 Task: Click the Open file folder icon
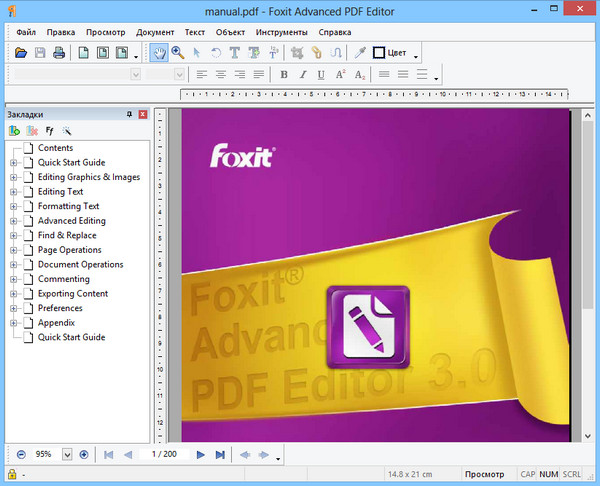point(20,53)
